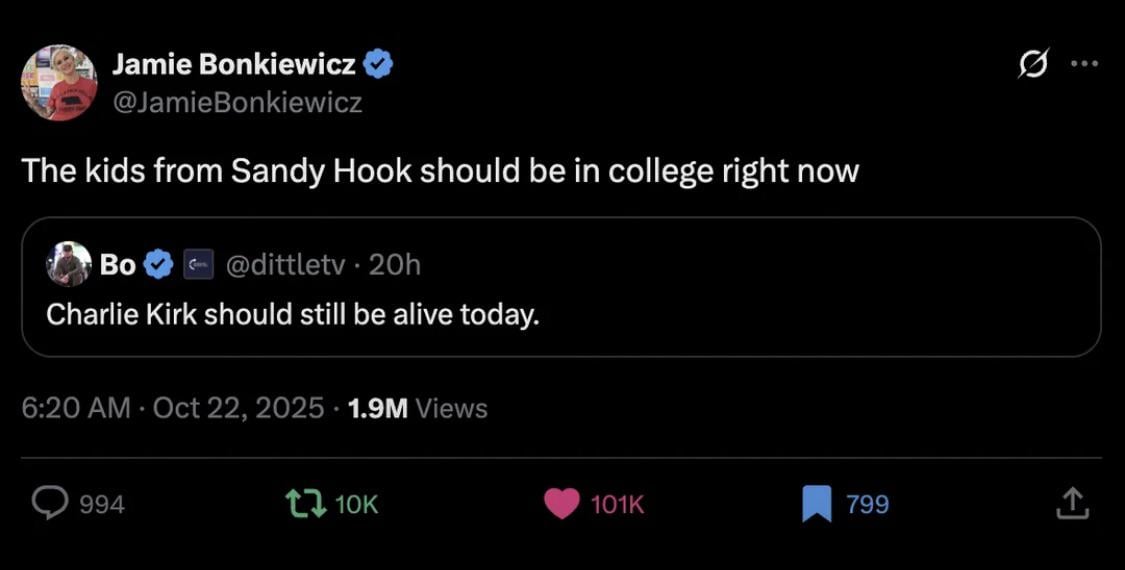Open Jamie Bonkiewicz's profile picture
The height and width of the screenshot is (570, 1125).
pos(59,83)
